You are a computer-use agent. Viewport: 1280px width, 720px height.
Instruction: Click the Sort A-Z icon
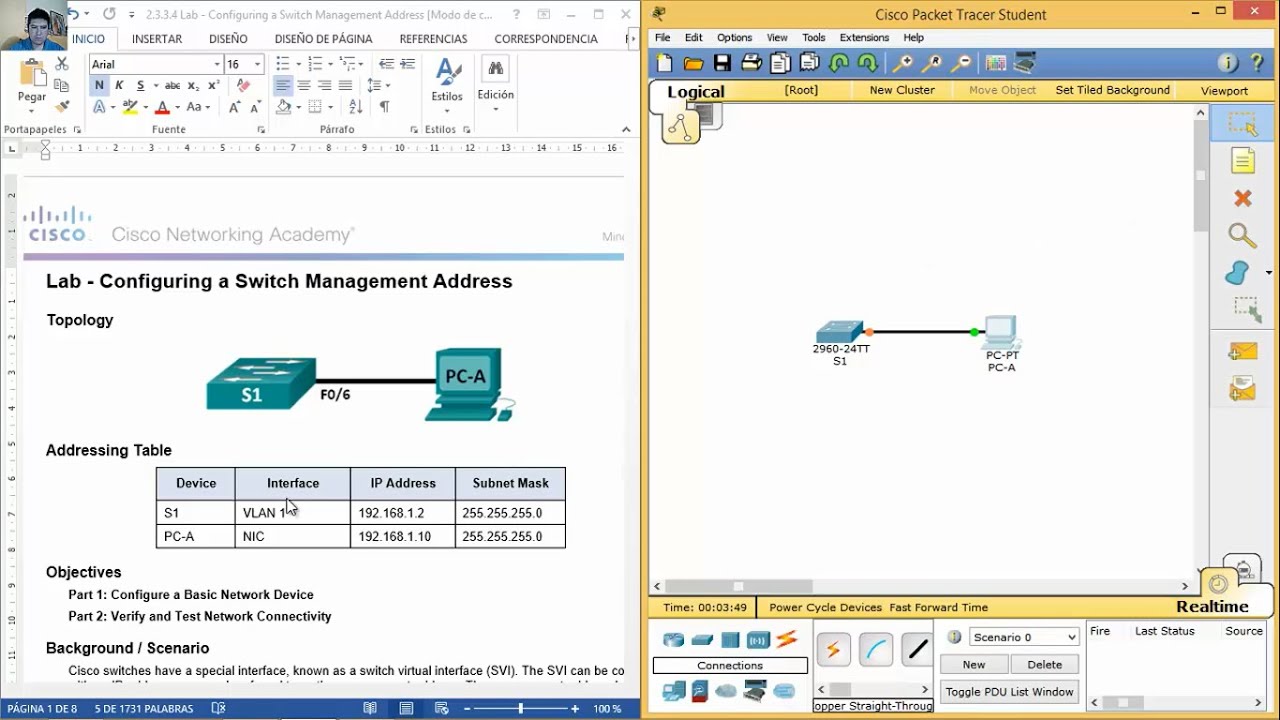[x=356, y=107]
